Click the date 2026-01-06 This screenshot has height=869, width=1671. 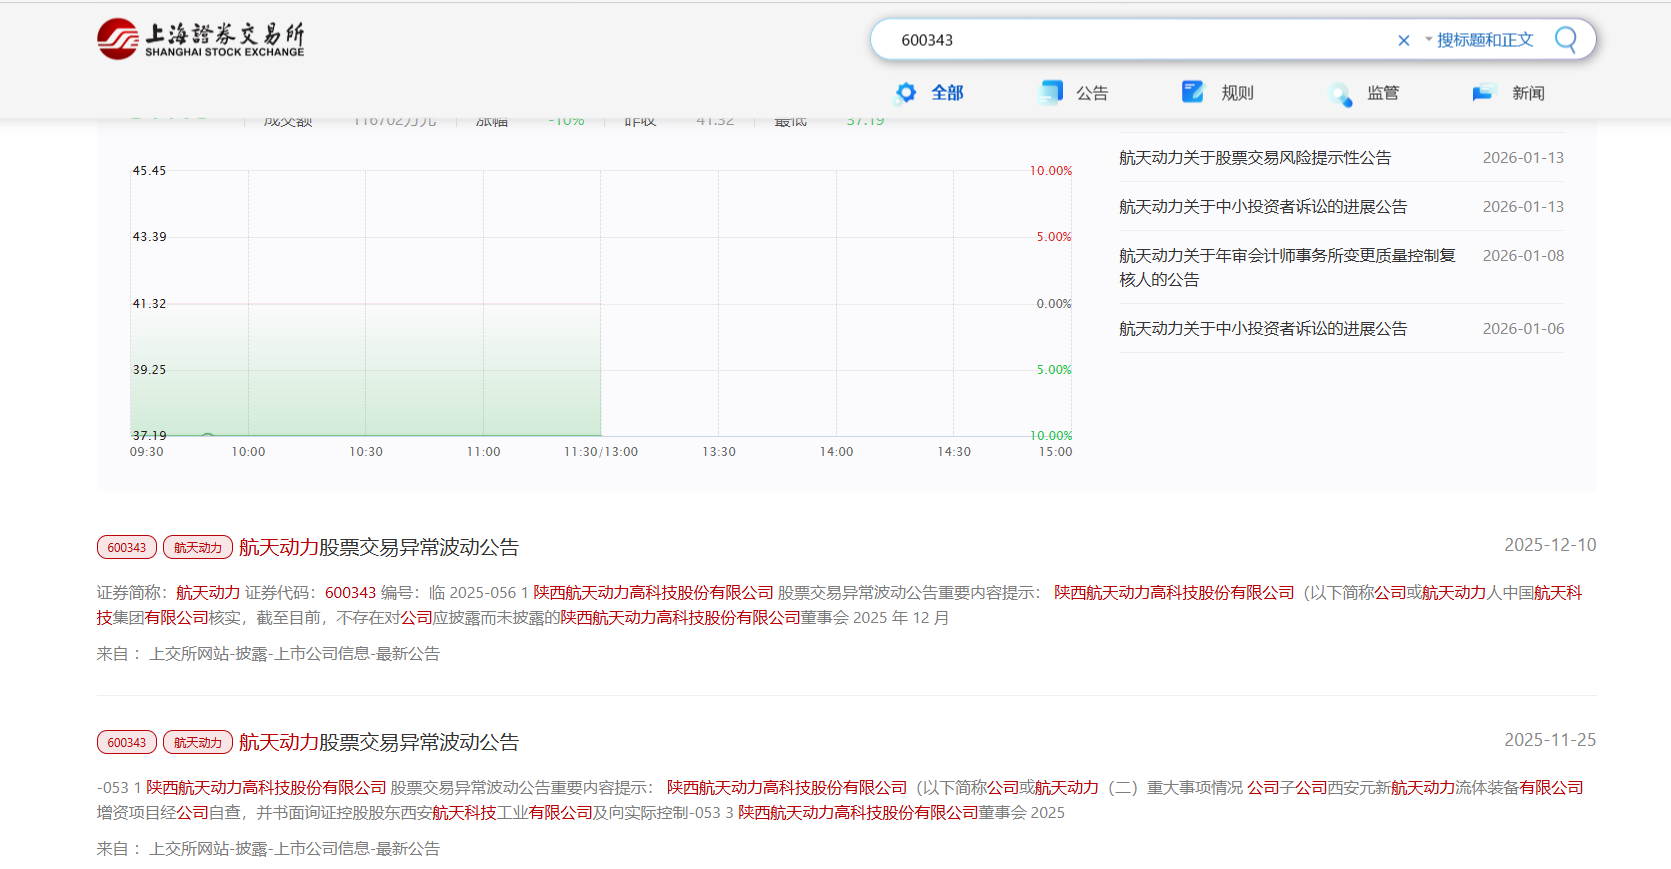click(x=1523, y=329)
